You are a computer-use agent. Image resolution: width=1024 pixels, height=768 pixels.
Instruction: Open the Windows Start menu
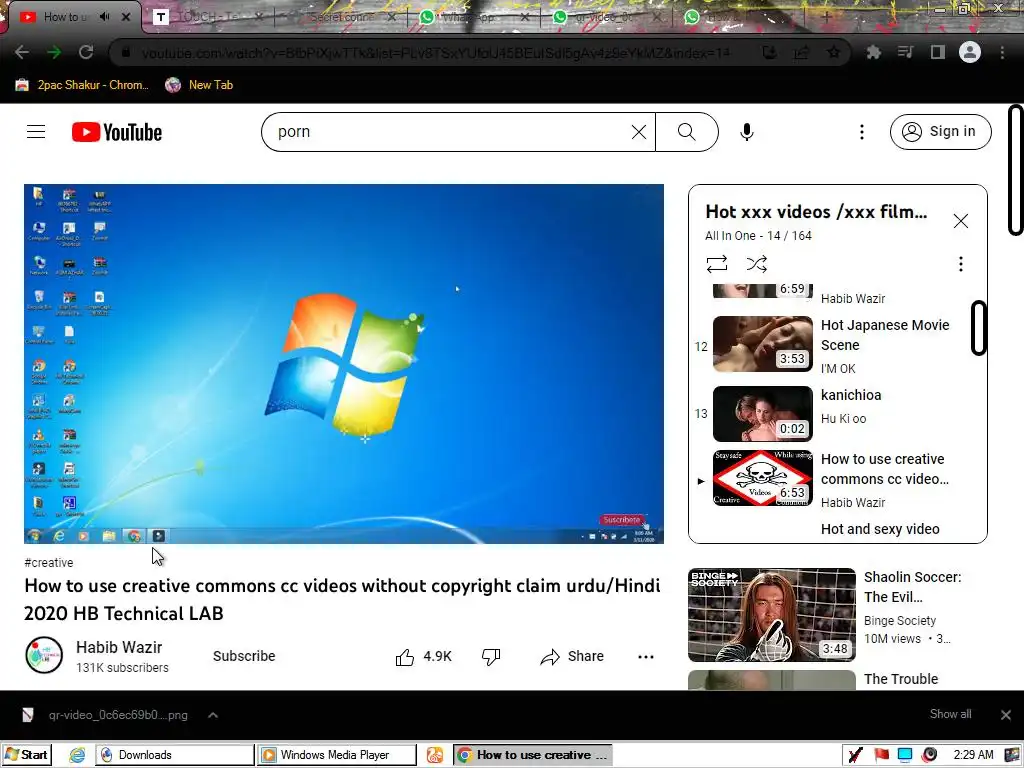pyautogui.click(x=26, y=755)
